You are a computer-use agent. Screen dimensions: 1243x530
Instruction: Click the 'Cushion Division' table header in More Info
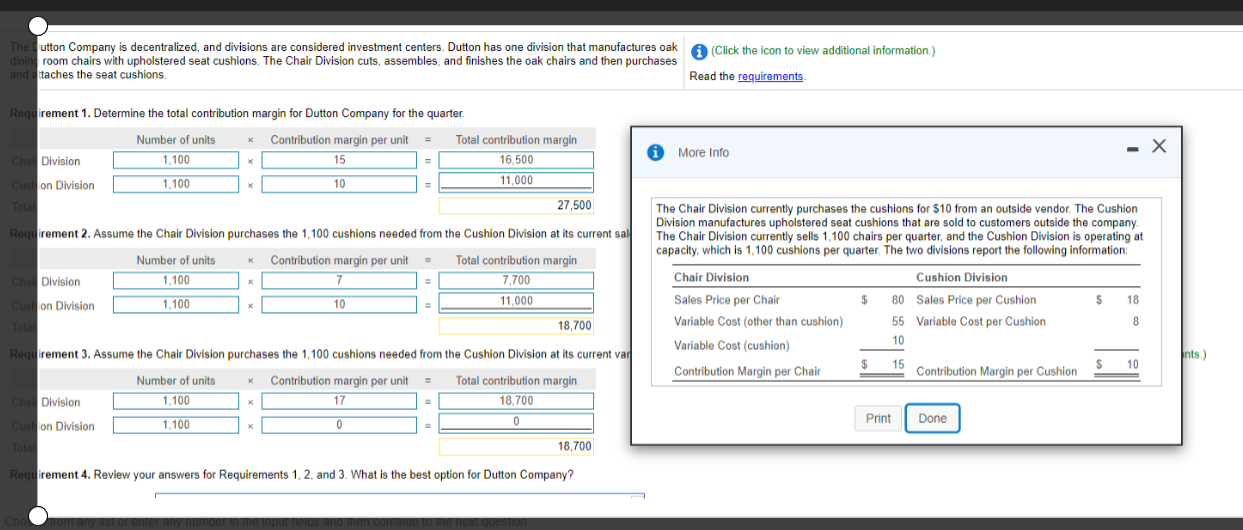(x=962, y=278)
